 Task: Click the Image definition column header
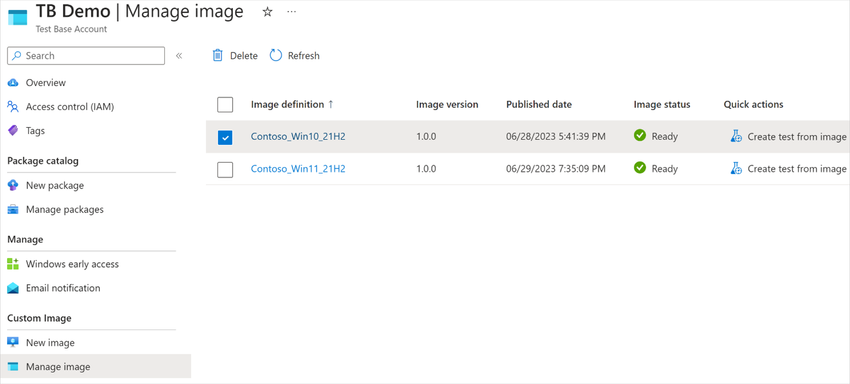coord(287,105)
